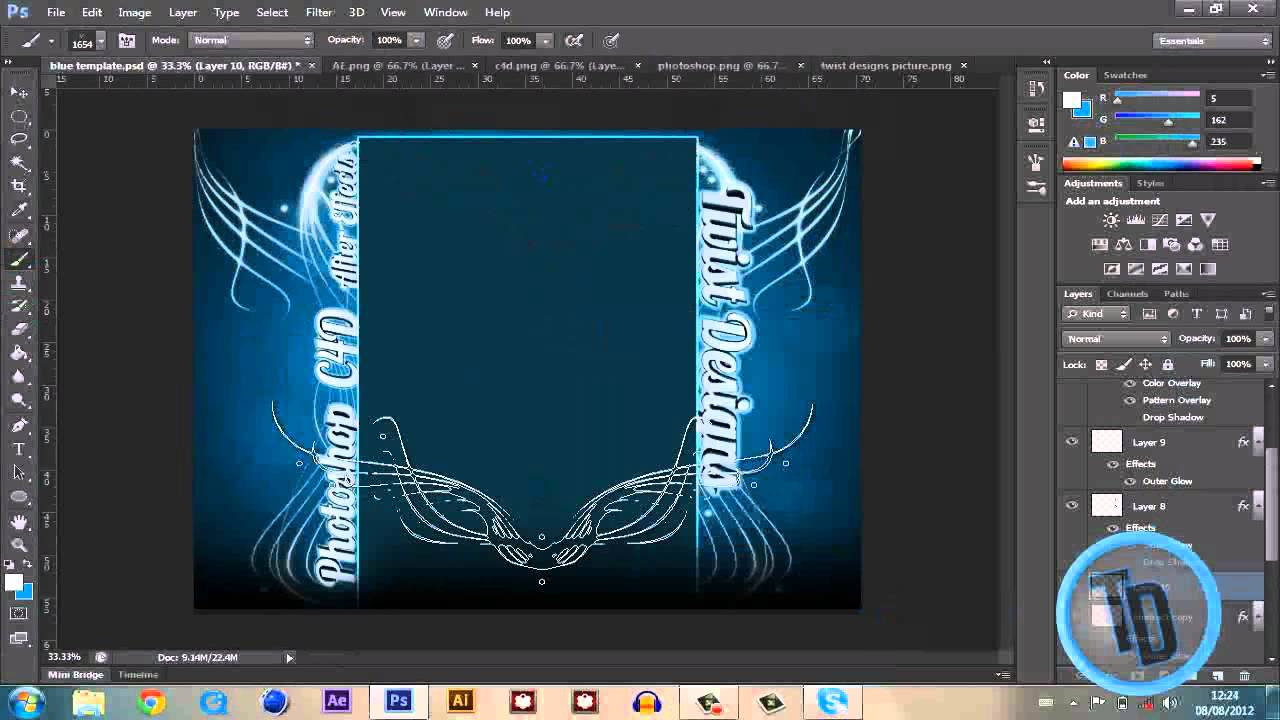Switch to the Swatches tab
This screenshot has height=720, width=1280.
[1125, 75]
